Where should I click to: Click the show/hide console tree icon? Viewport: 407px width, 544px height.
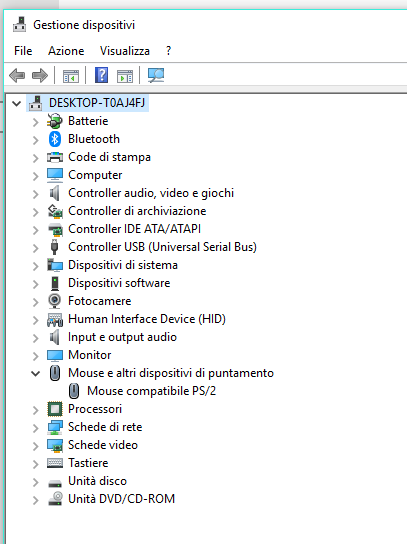71,76
